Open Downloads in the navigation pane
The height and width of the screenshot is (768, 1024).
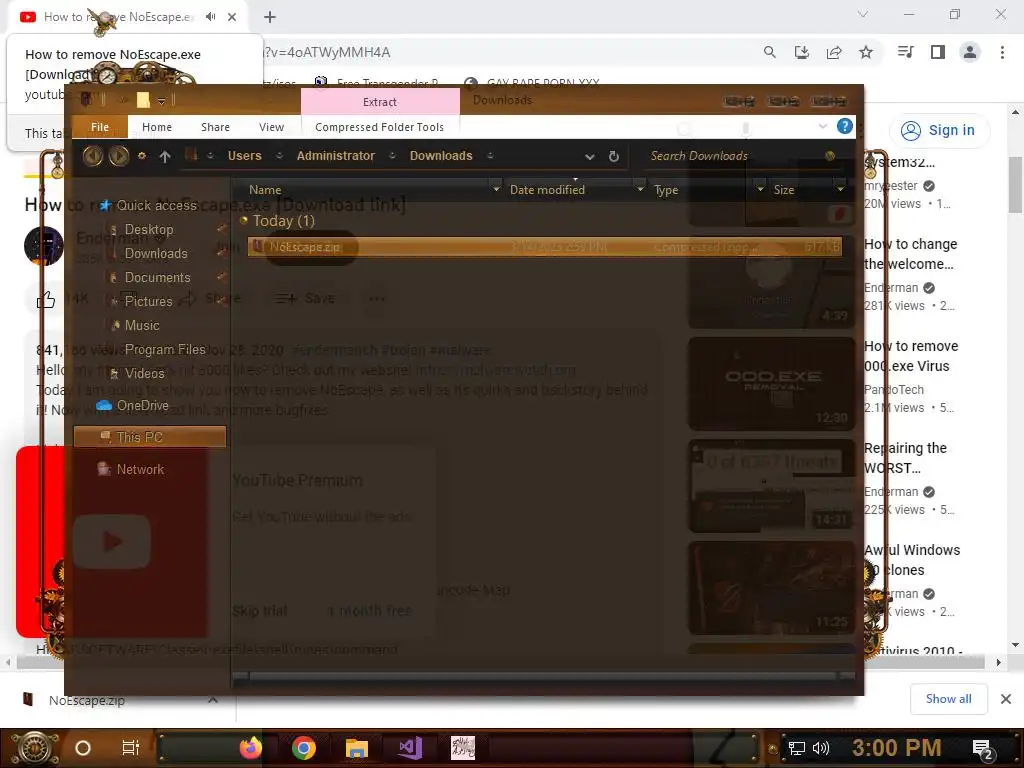(x=156, y=253)
